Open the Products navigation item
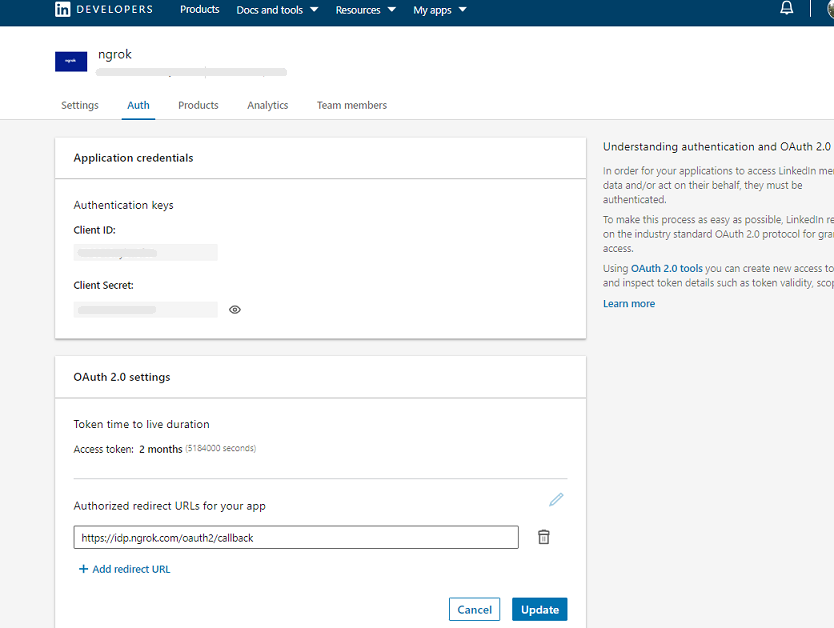This screenshot has height=628, width=834. coord(199,10)
